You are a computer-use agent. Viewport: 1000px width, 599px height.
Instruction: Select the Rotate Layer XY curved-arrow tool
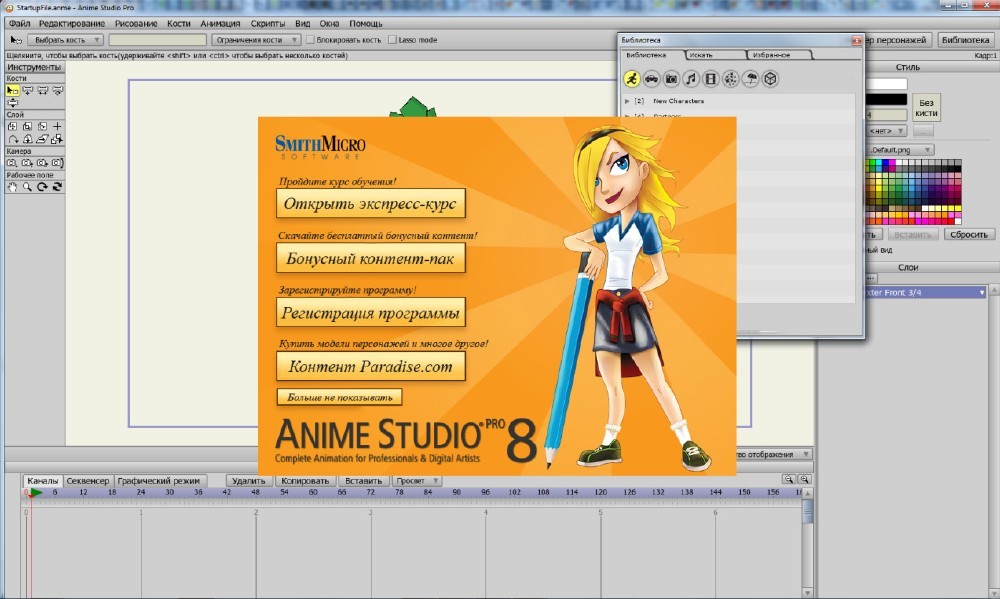tap(12, 139)
